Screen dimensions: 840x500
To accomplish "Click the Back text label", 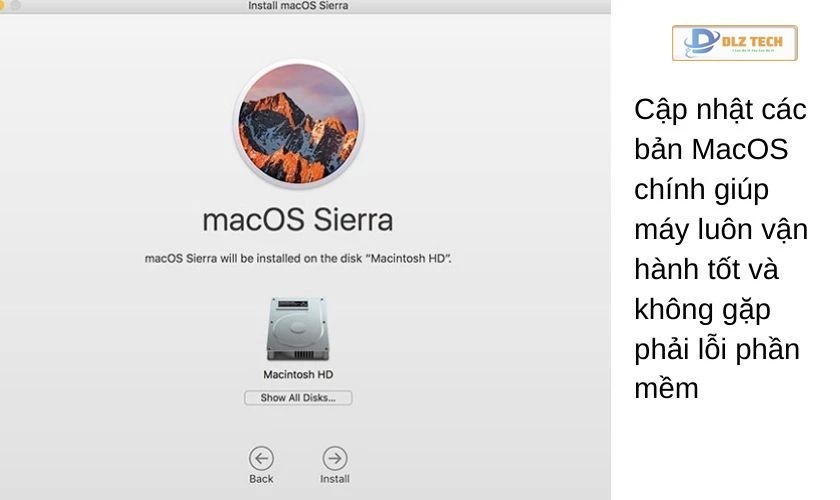I will point(261,479).
